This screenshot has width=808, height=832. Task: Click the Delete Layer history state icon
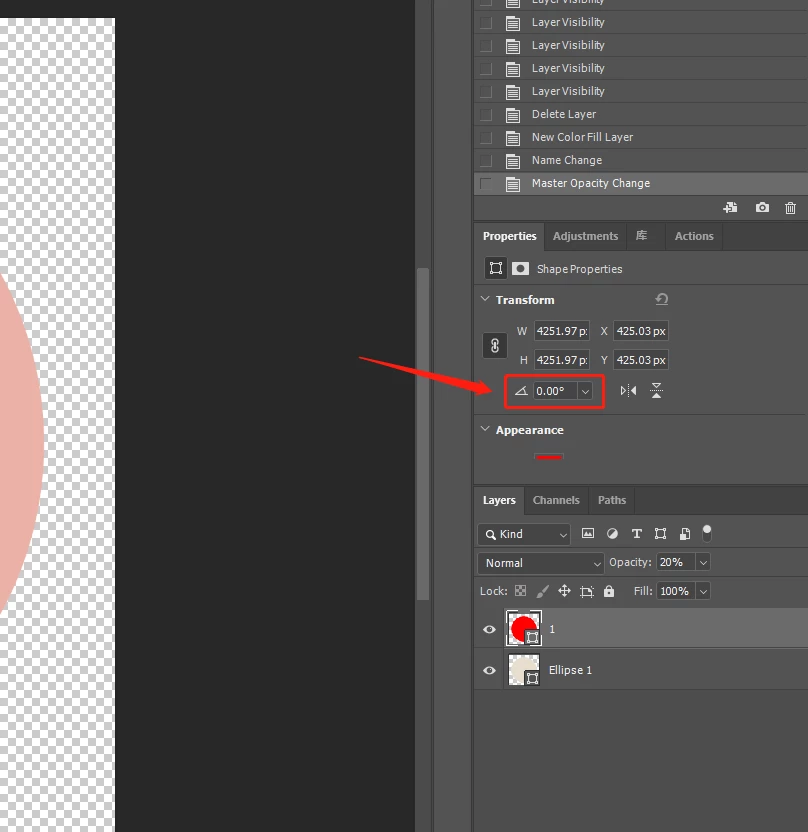point(512,115)
